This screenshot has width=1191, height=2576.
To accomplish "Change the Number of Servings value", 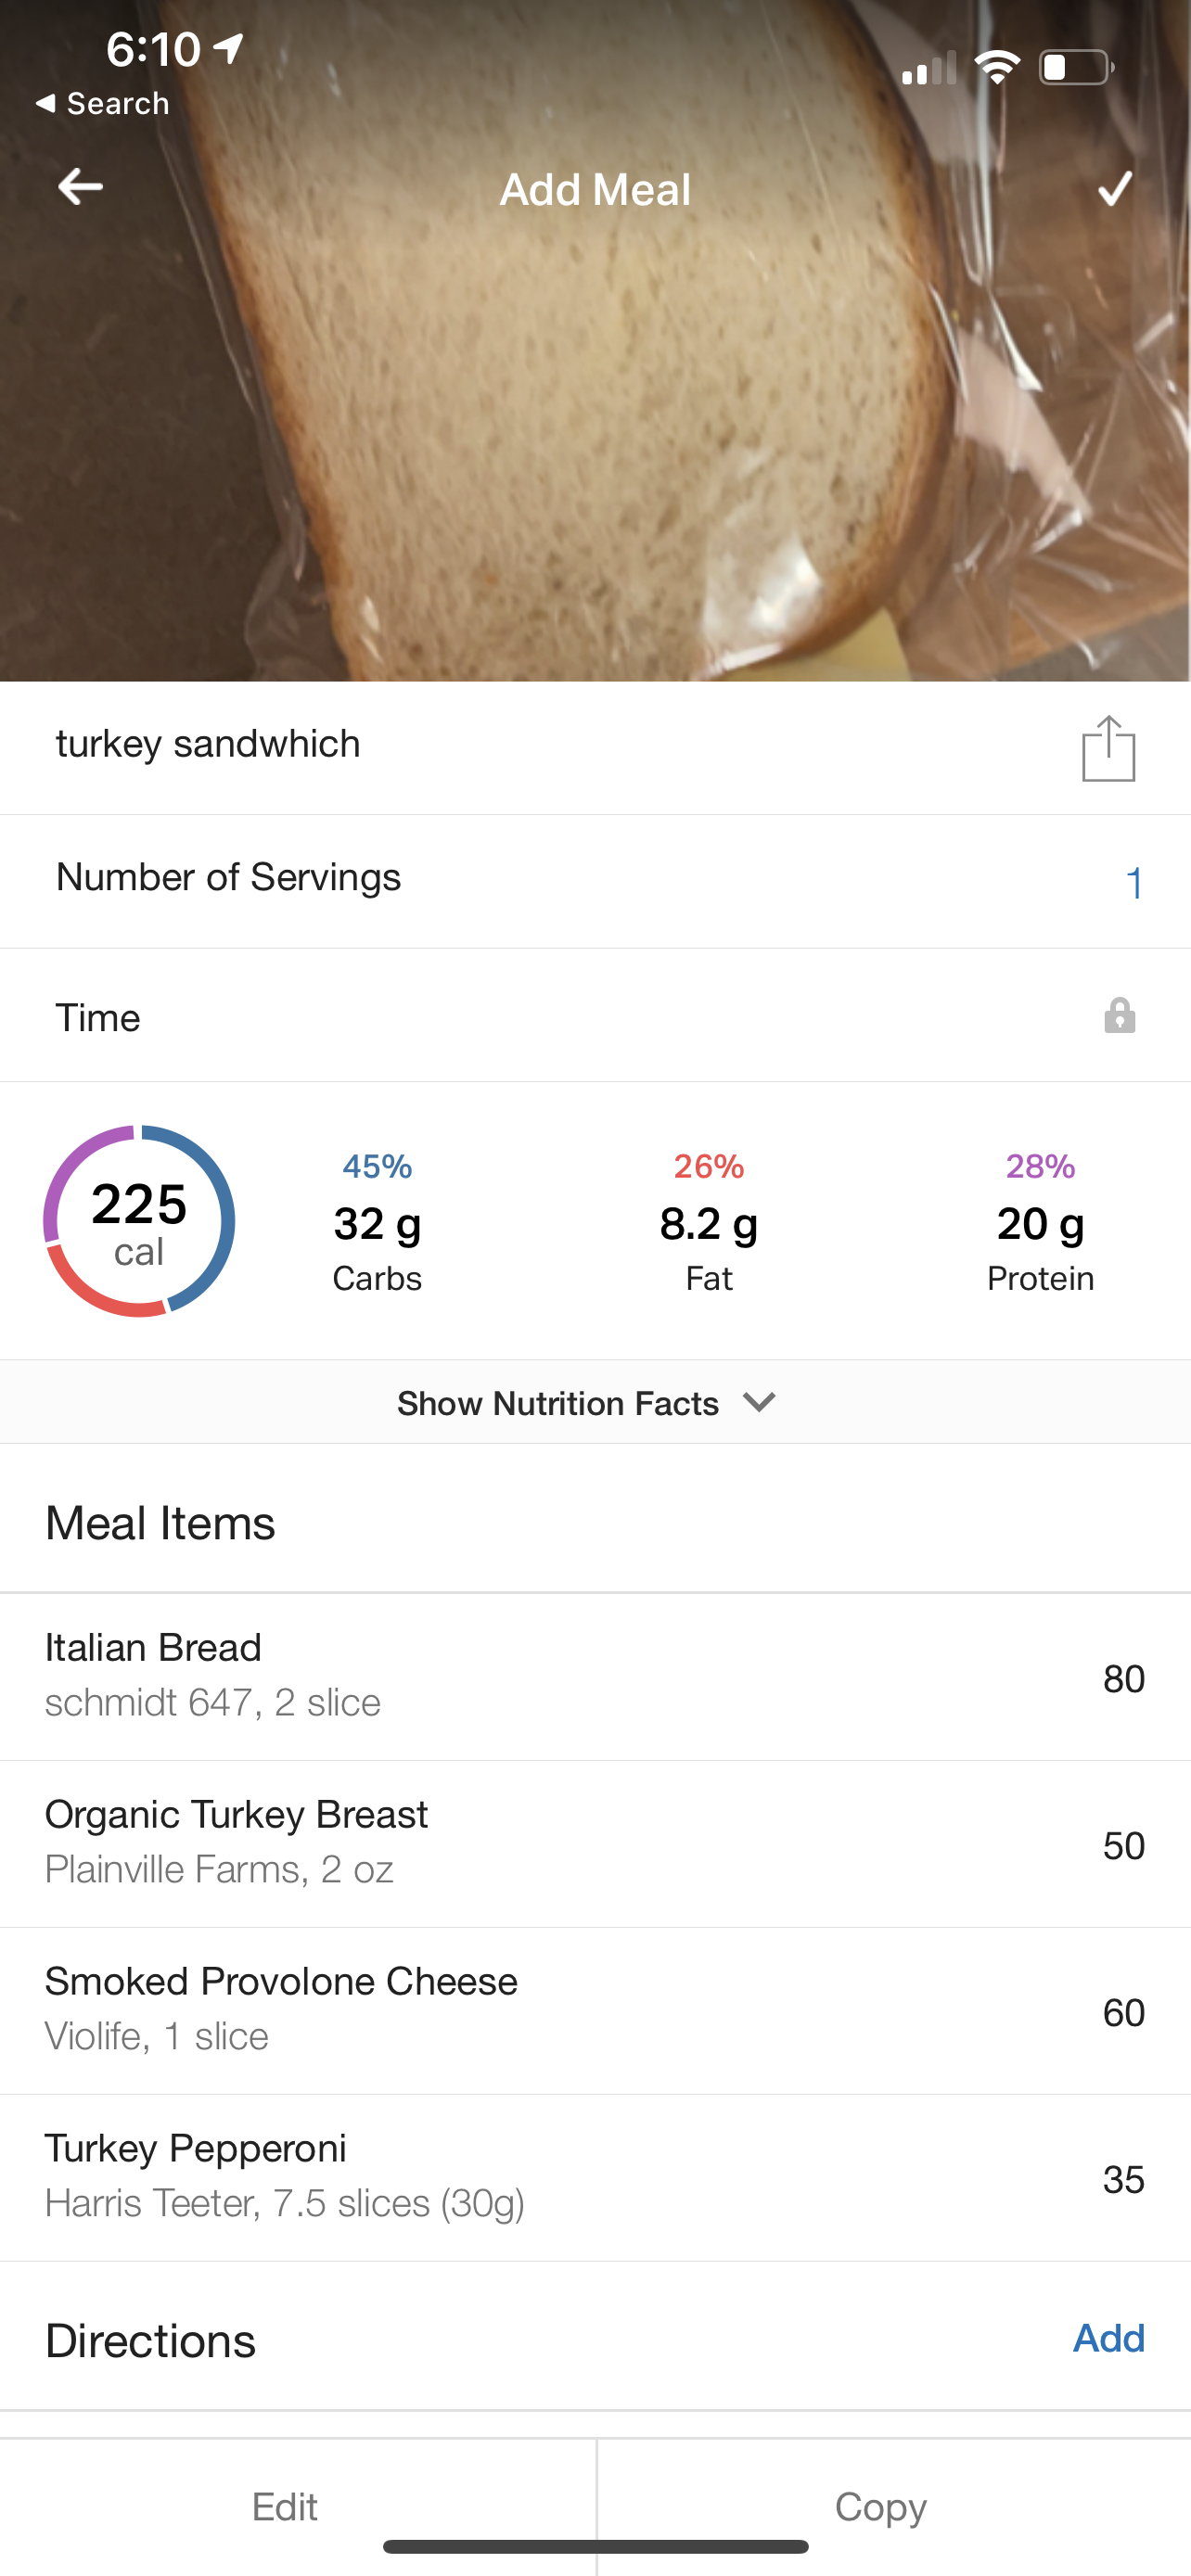I will point(1133,882).
